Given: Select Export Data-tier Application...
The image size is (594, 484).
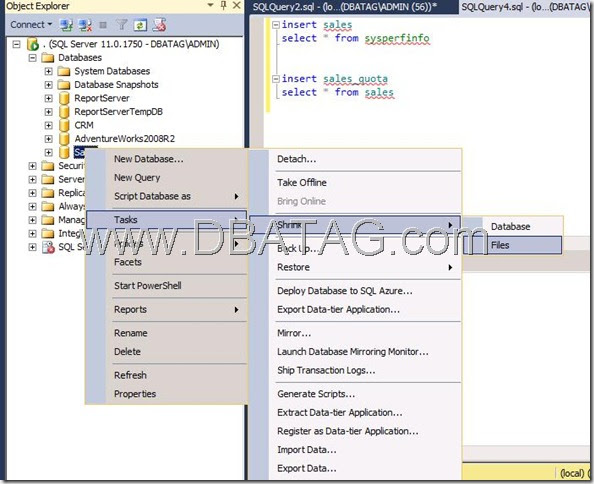Looking at the screenshot, I should (x=355, y=309).
